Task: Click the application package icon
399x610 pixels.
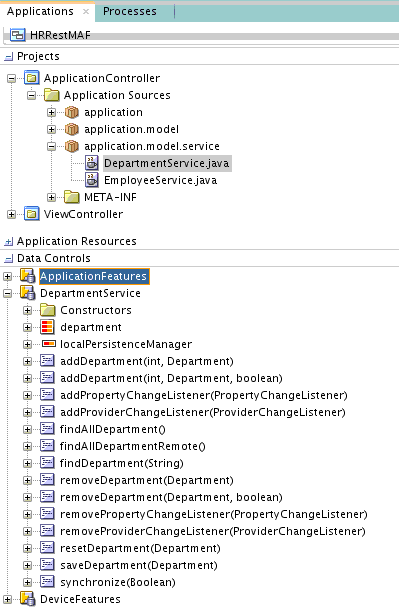Action: coord(72,112)
